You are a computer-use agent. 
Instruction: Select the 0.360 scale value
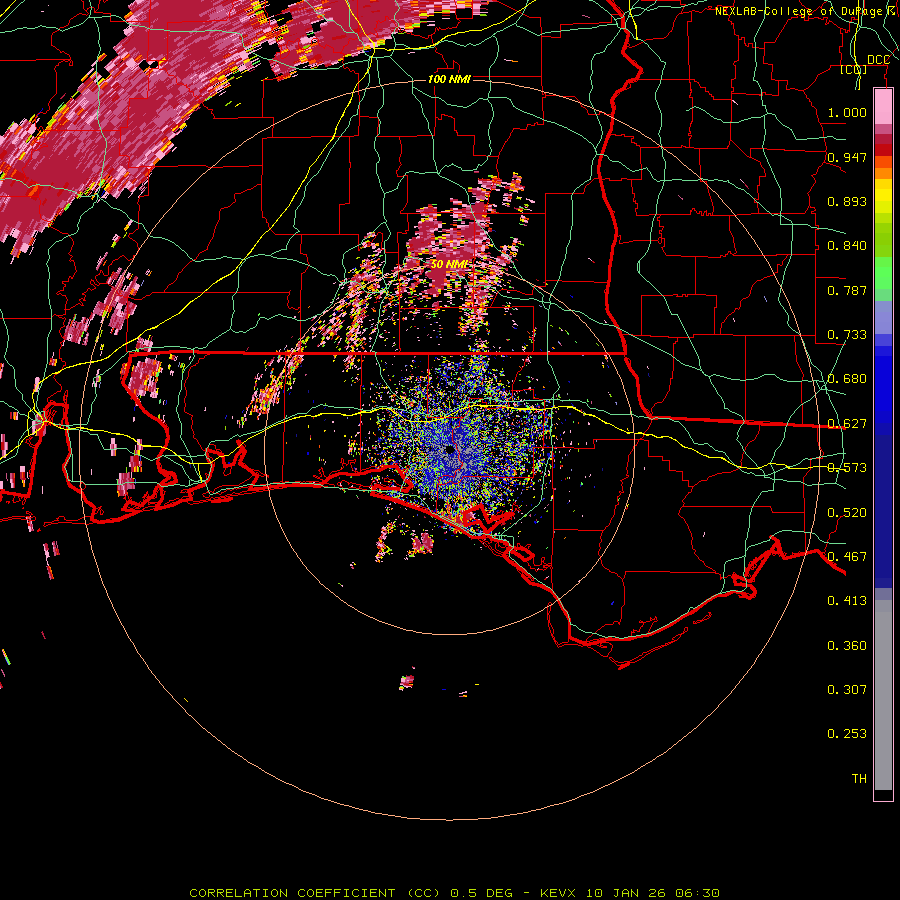(x=847, y=646)
